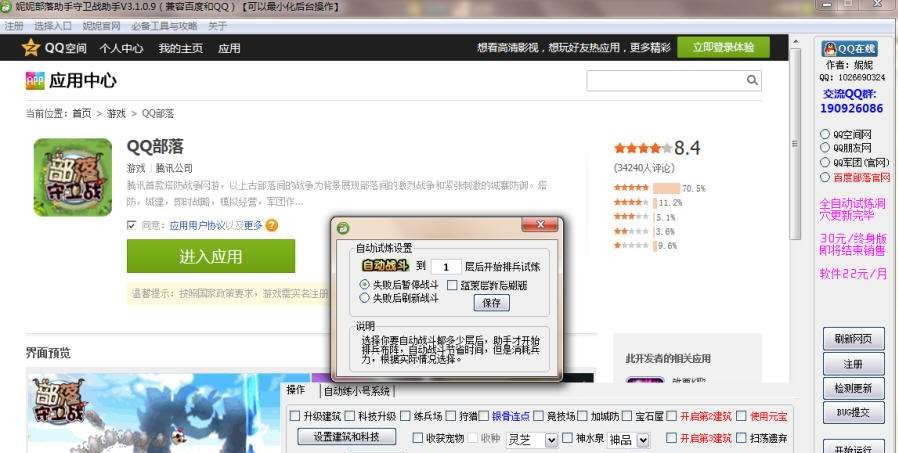Select the 百度部落官网 radio button
Viewport: 898px width, 453px height.
(x=825, y=178)
